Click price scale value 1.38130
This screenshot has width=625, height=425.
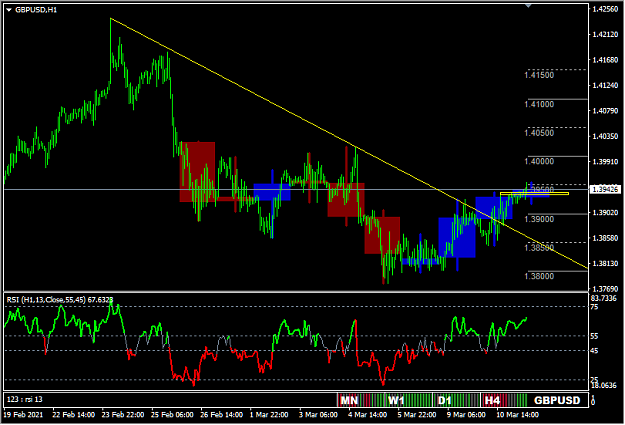[x=605, y=264]
